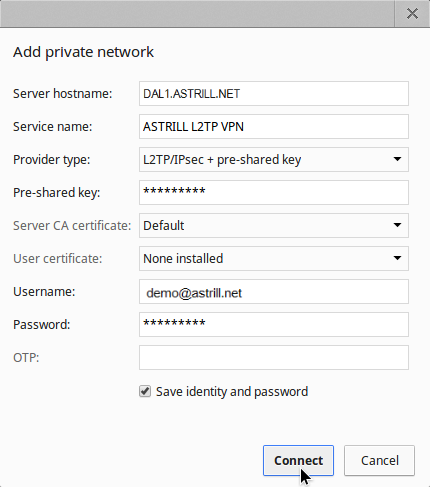The image size is (430, 487).
Task: Click the empty OTP field
Action: pyautogui.click(x=274, y=358)
